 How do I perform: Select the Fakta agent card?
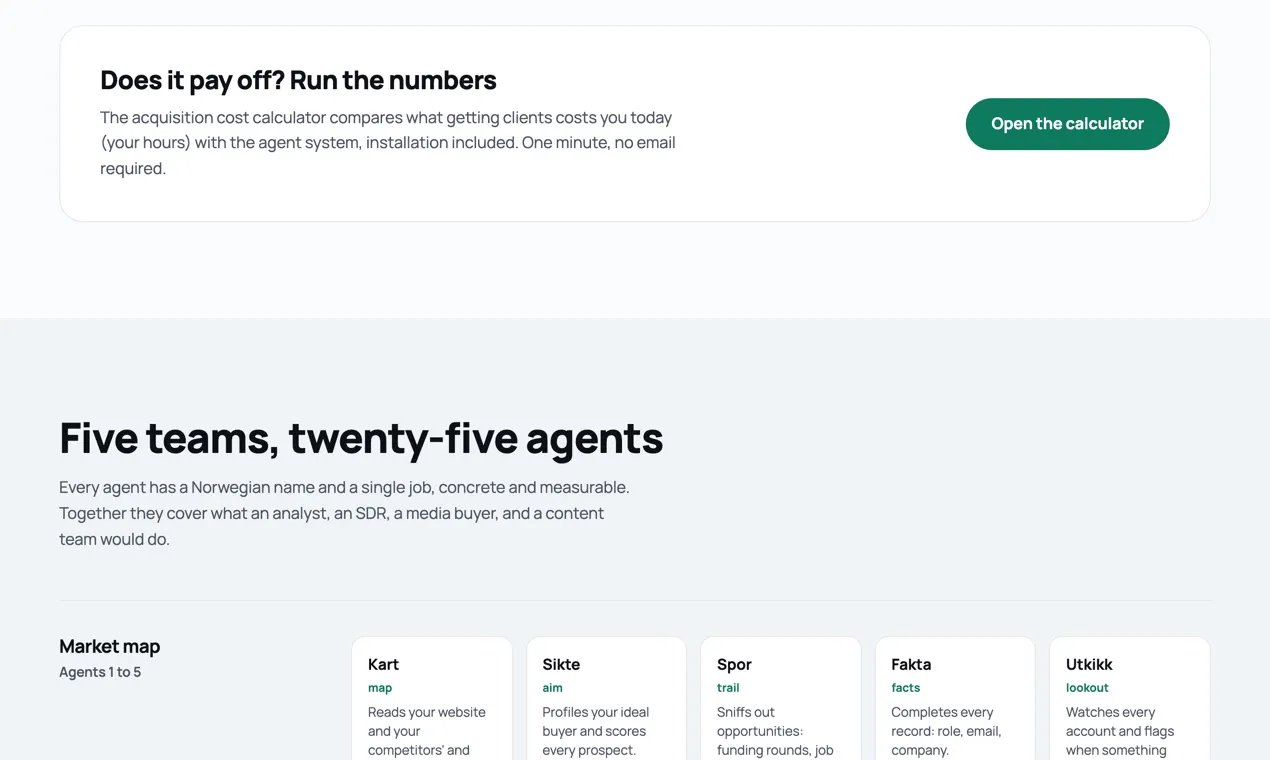955,699
